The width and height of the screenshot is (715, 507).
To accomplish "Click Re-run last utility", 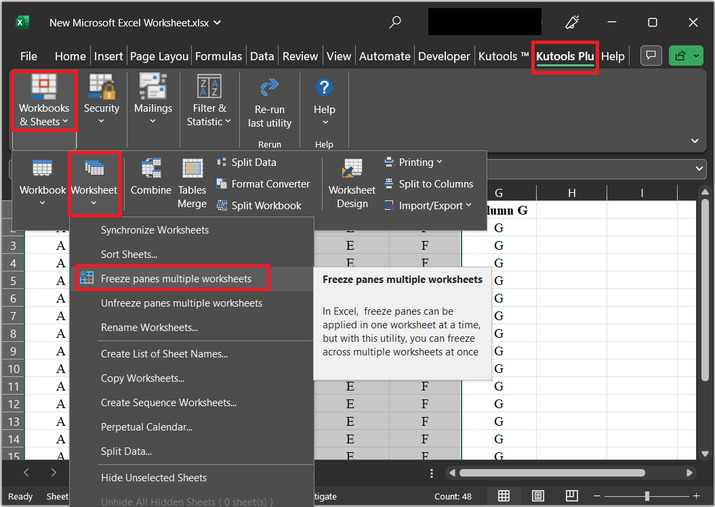I will 269,103.
